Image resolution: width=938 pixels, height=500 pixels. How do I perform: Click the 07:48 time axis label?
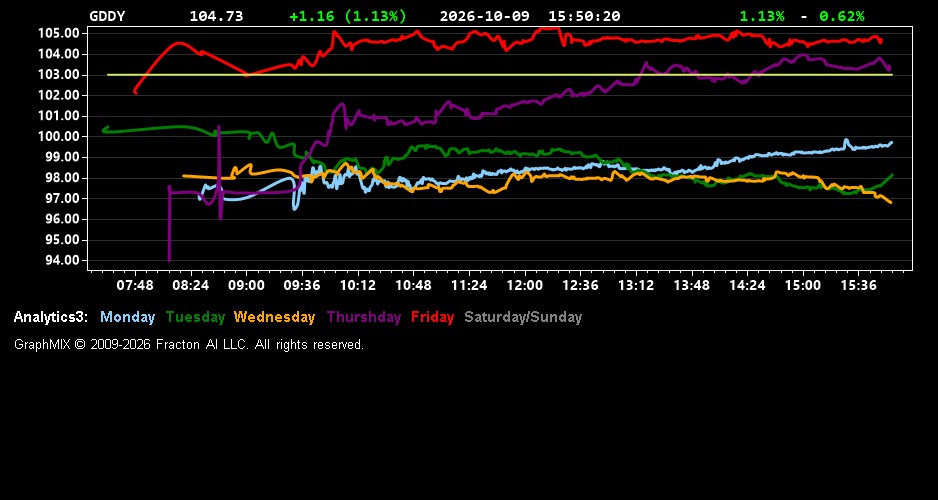point(135,285)
